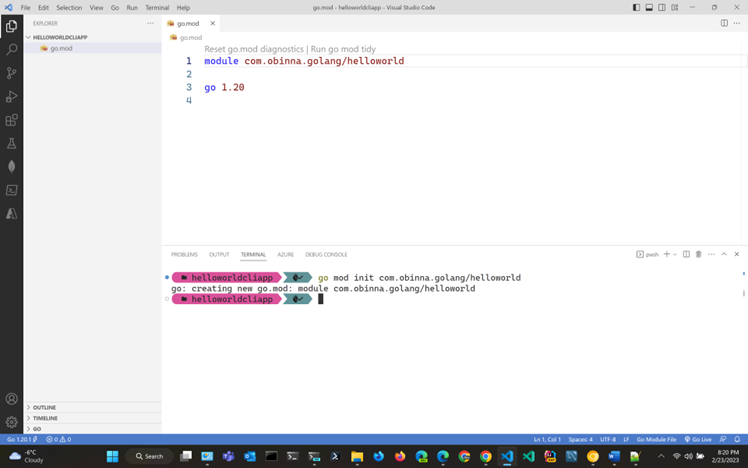Start Go Live server from status bar

[x=698, y=439]
